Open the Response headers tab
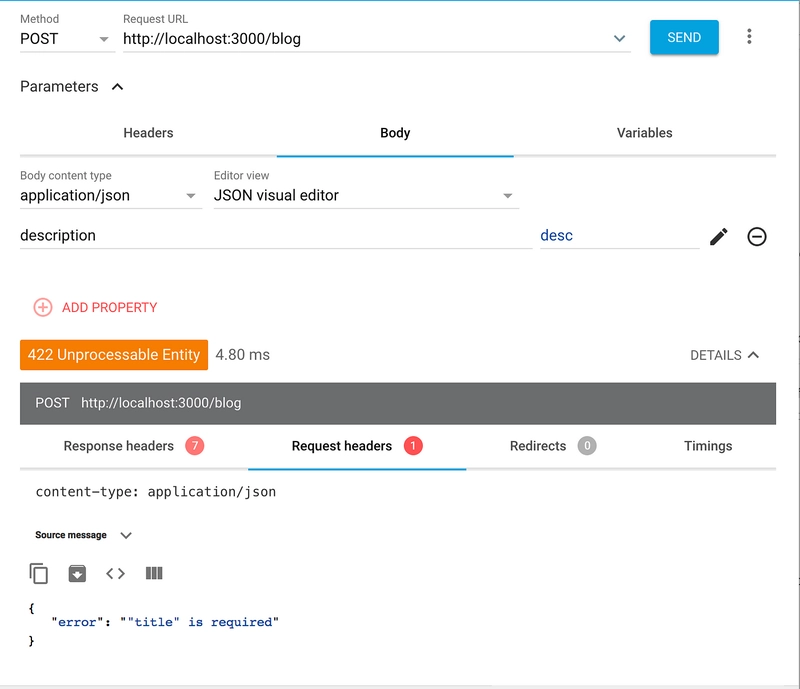The width and height of the screenshot is (800, 689). (x=134, y=446)
